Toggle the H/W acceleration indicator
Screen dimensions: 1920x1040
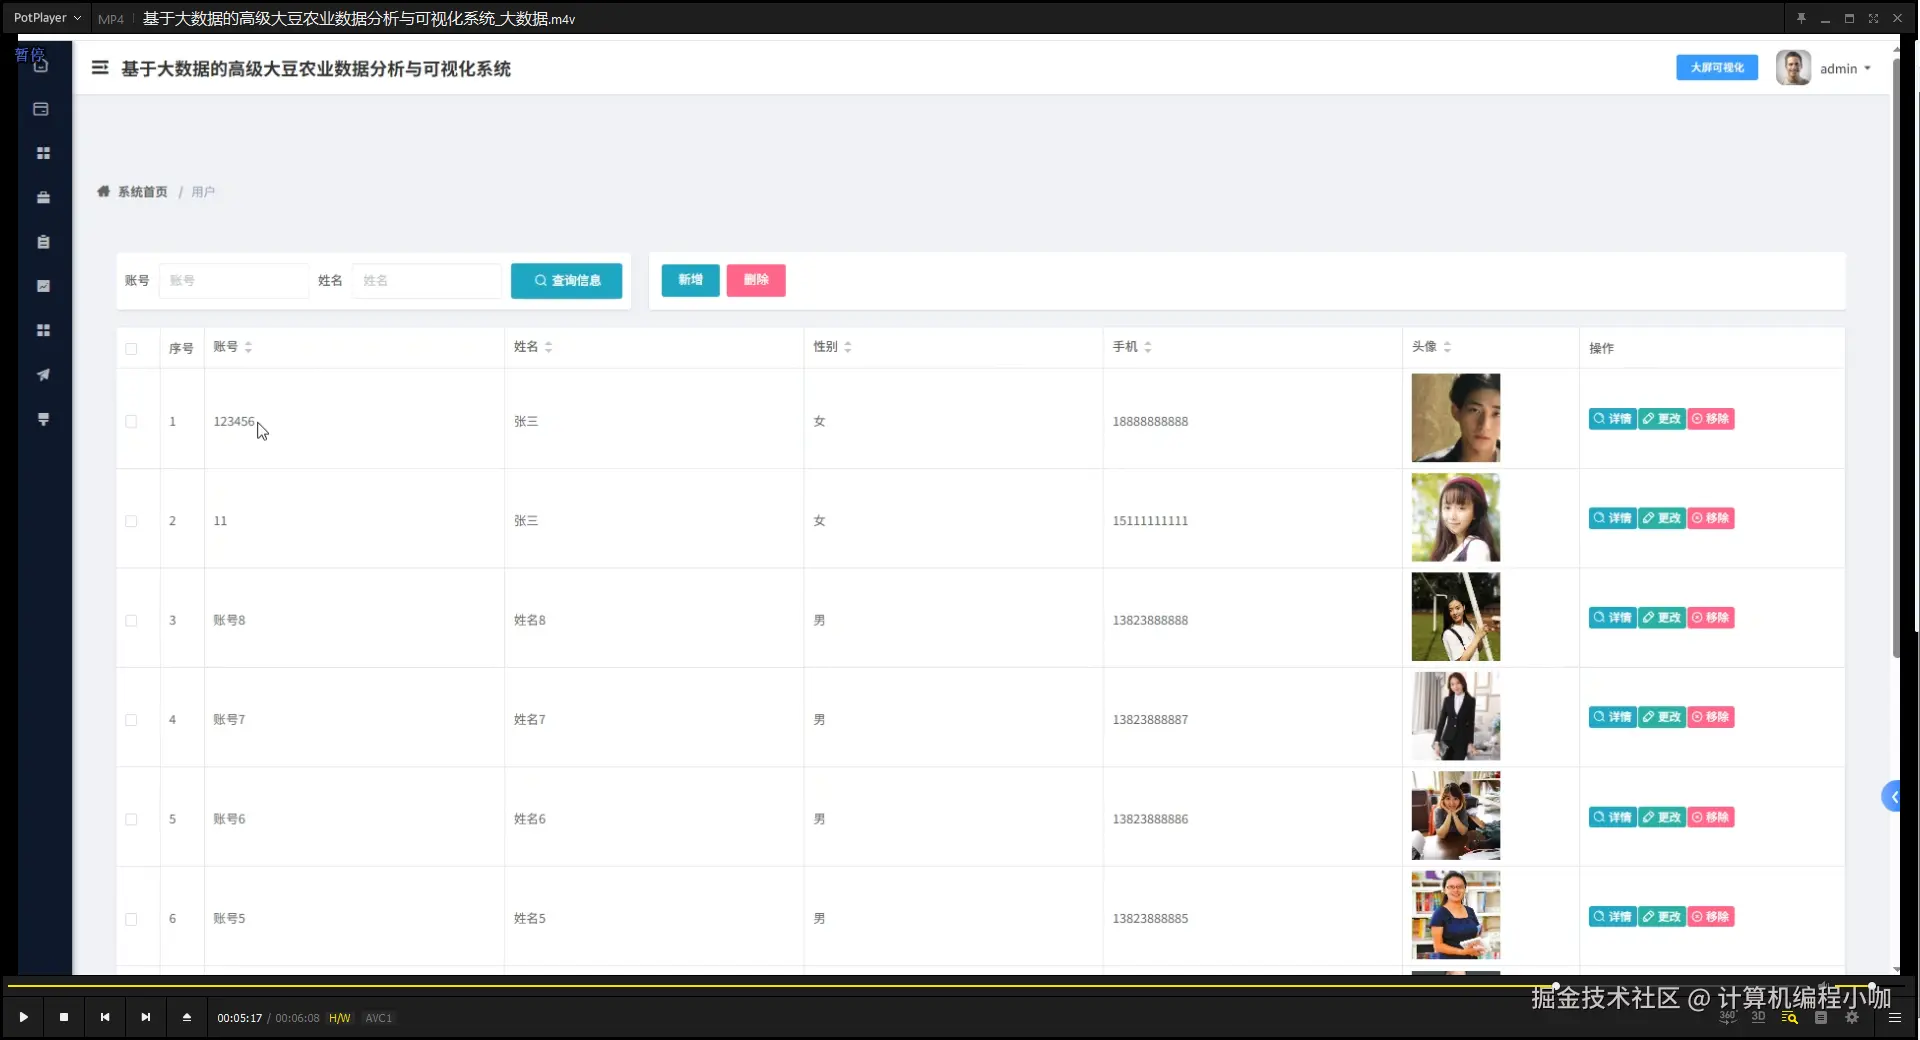click(340, 1018)
